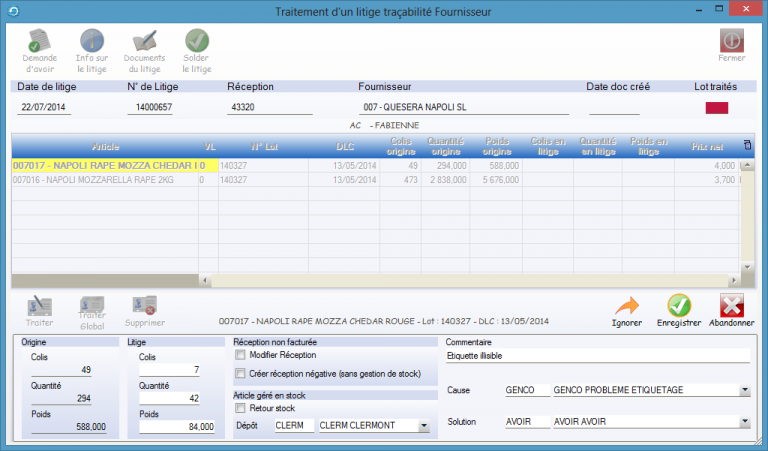Click the DLC column header
The image size is (768, 451).
[345, 145]
